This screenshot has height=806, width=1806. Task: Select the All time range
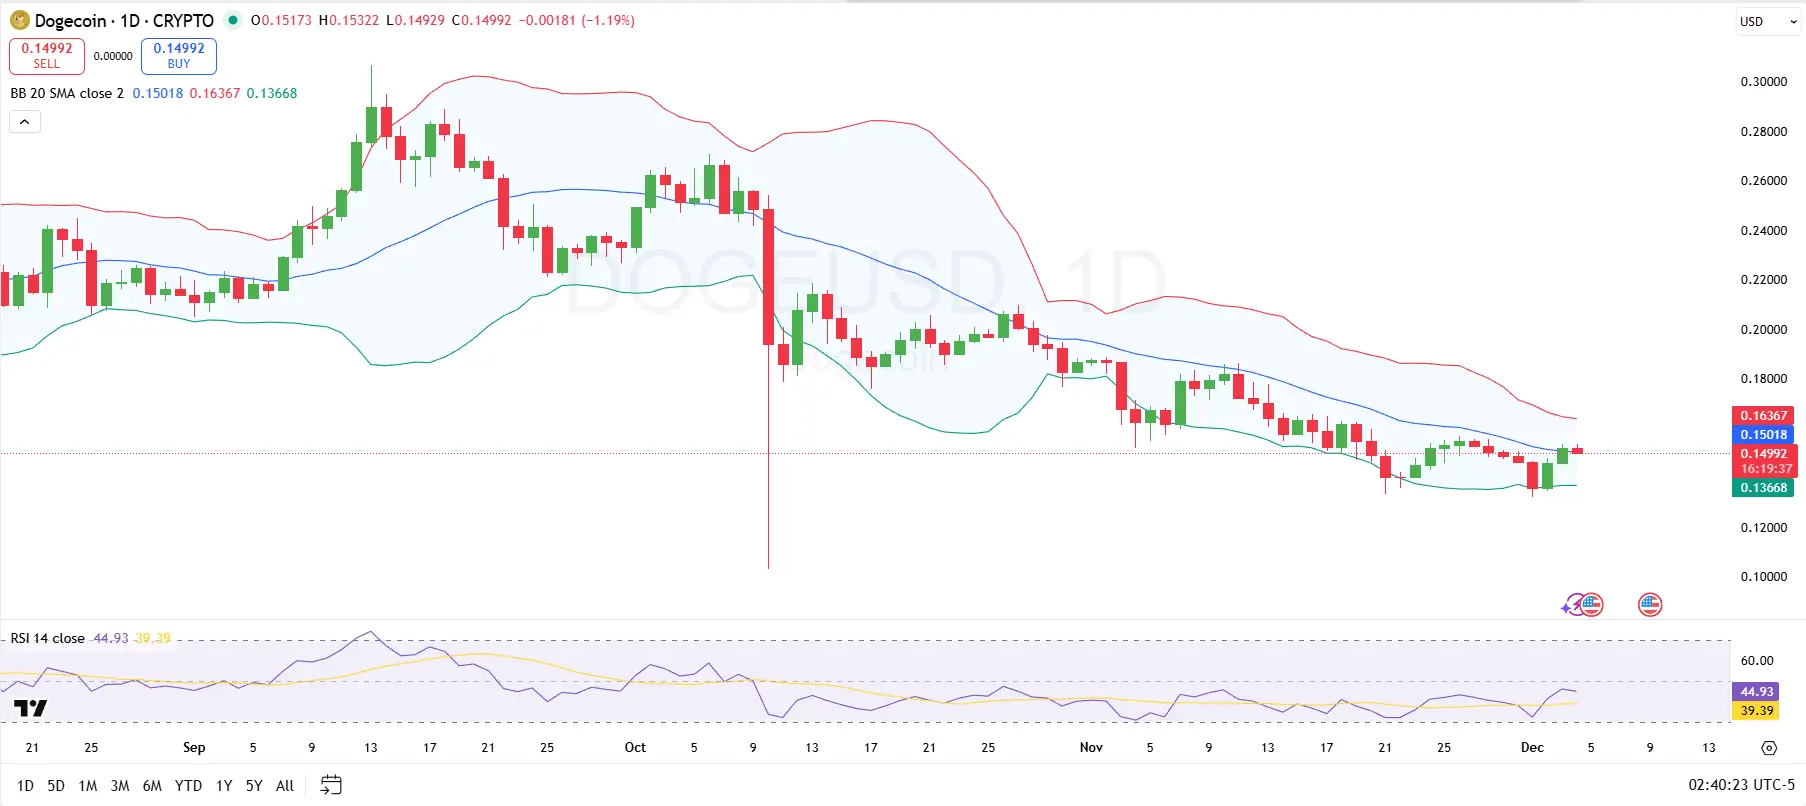(x=285, y=786)
